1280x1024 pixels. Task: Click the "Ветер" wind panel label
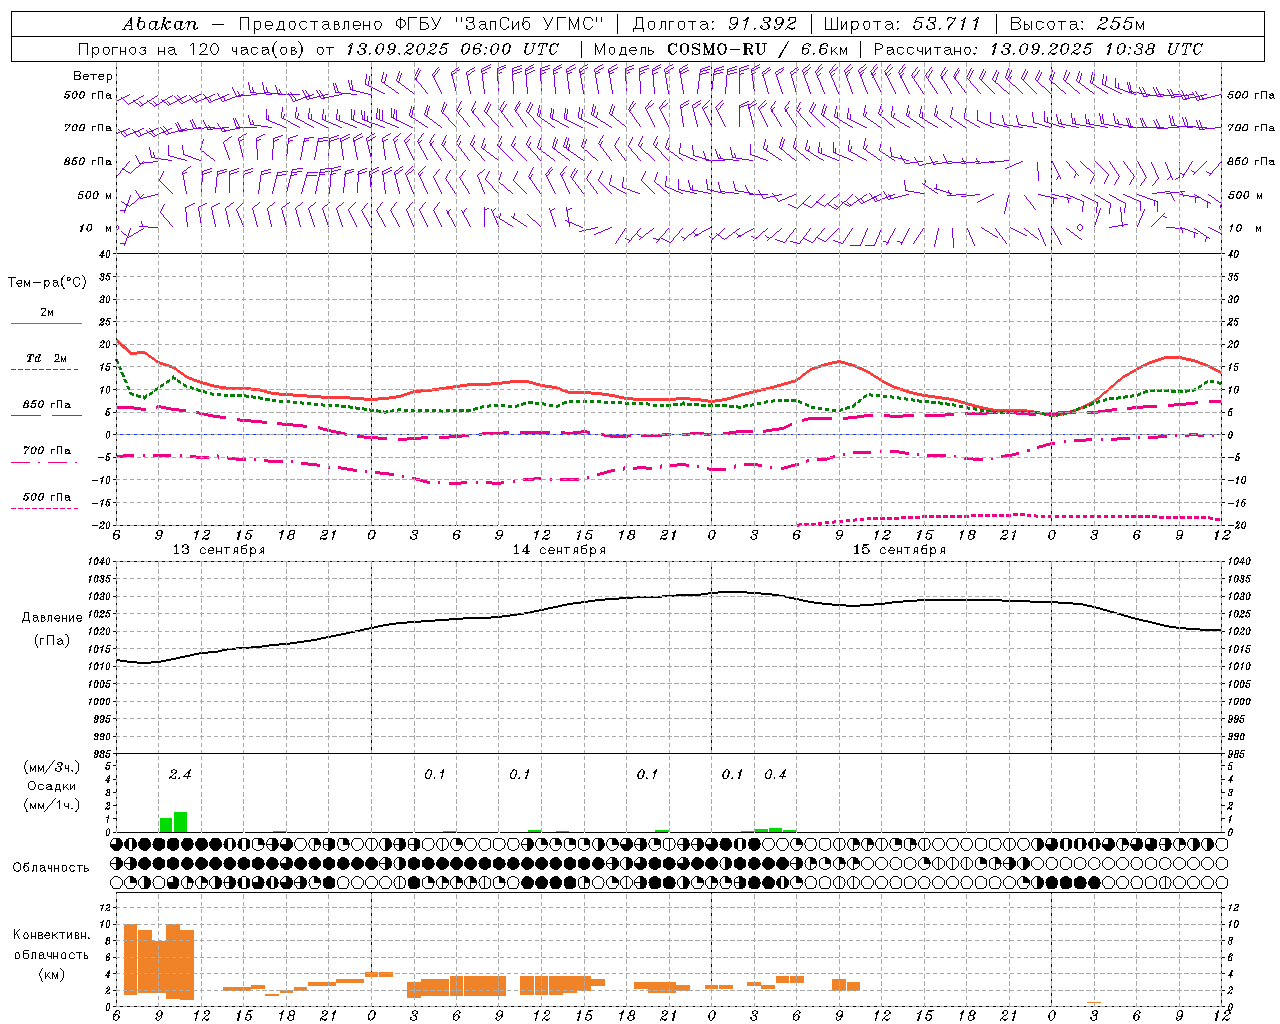tap(93, 76)
